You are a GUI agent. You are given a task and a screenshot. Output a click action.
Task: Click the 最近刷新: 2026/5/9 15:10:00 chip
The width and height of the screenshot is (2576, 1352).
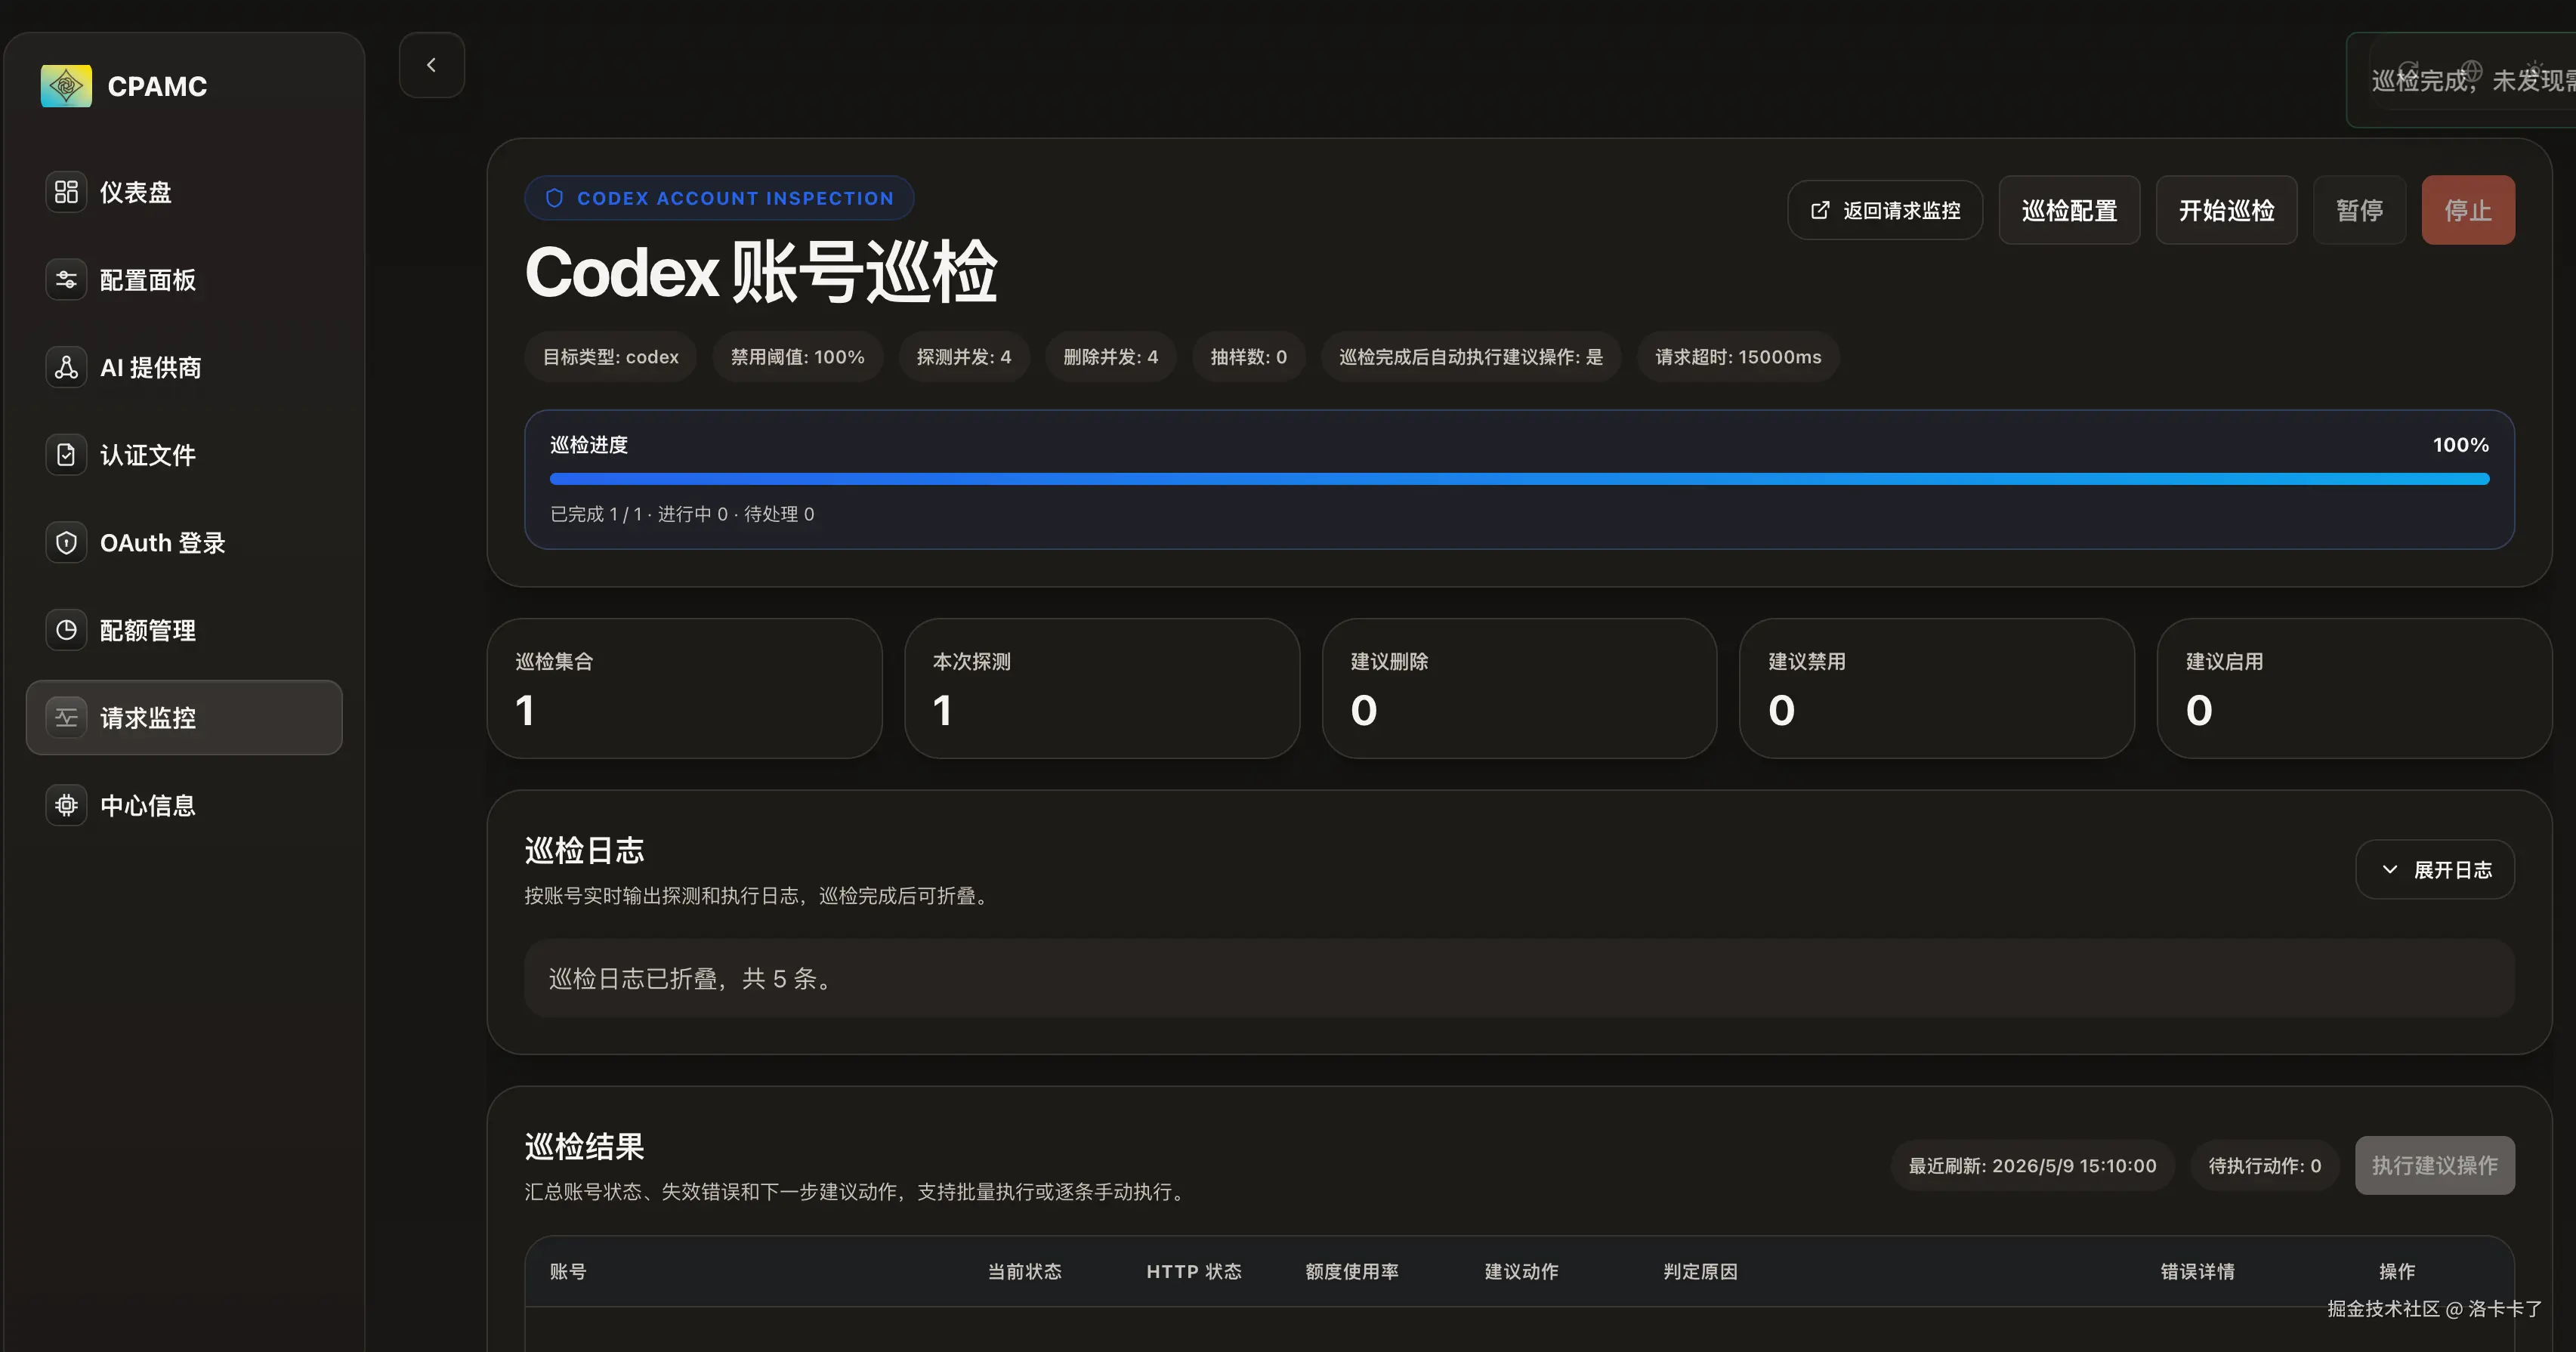2032,1165
